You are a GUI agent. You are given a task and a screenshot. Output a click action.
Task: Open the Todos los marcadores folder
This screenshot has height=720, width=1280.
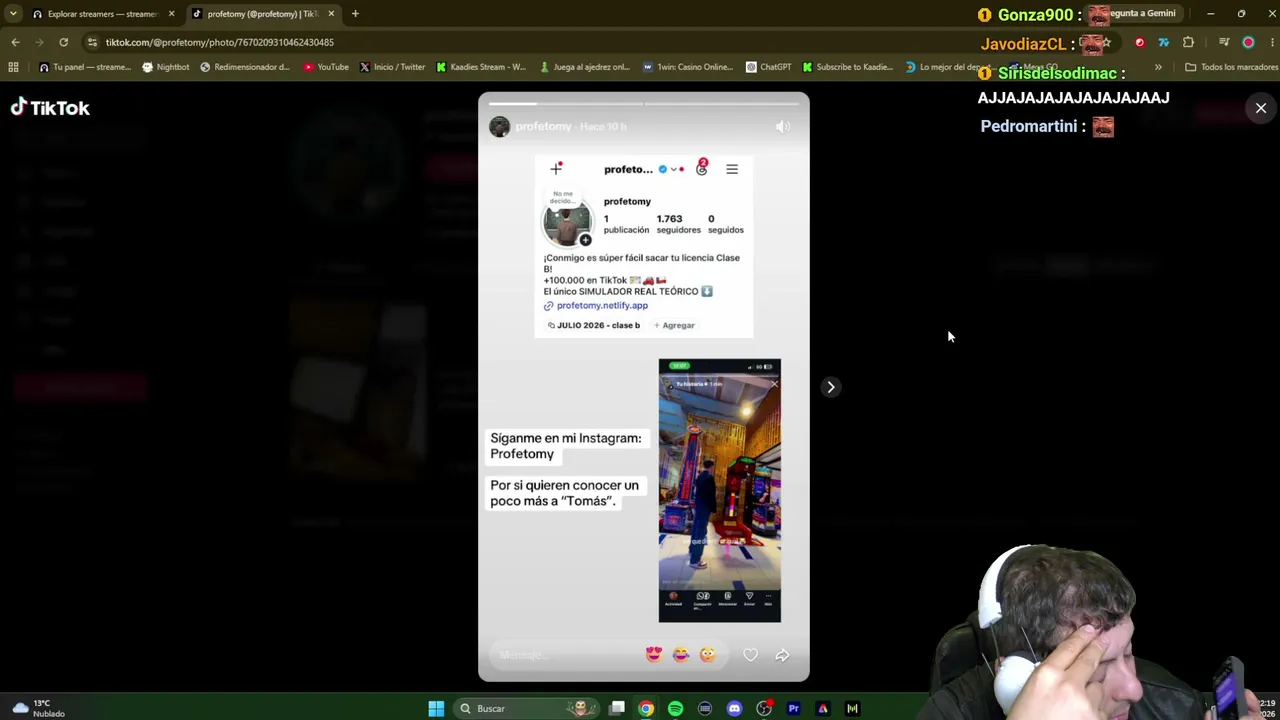1230,67
